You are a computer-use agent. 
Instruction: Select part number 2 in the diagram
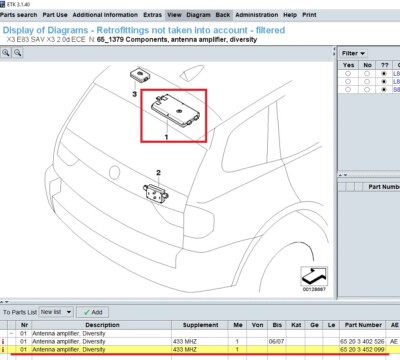(x=158, y=173)
